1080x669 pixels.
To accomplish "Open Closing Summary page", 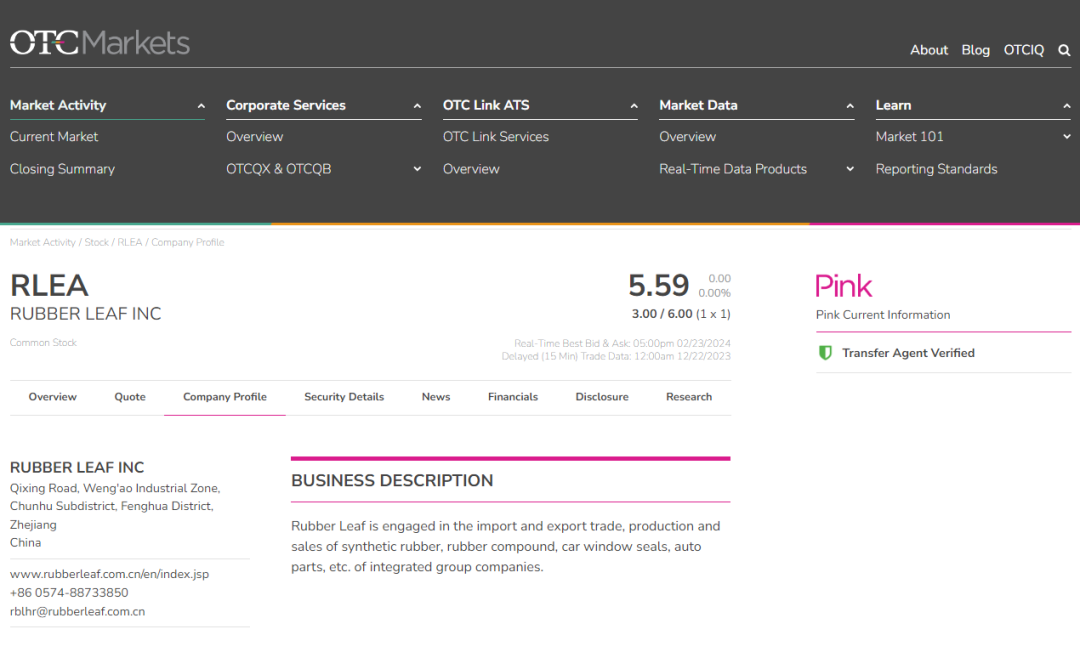I will [x=62, y=169].
